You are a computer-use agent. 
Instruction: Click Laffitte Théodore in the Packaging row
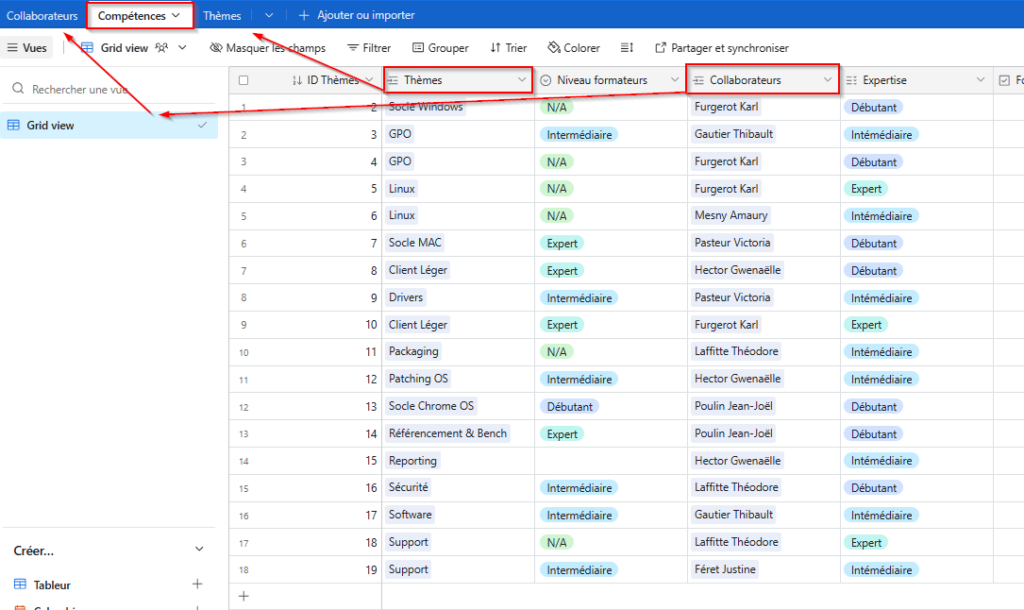(736, 351)
